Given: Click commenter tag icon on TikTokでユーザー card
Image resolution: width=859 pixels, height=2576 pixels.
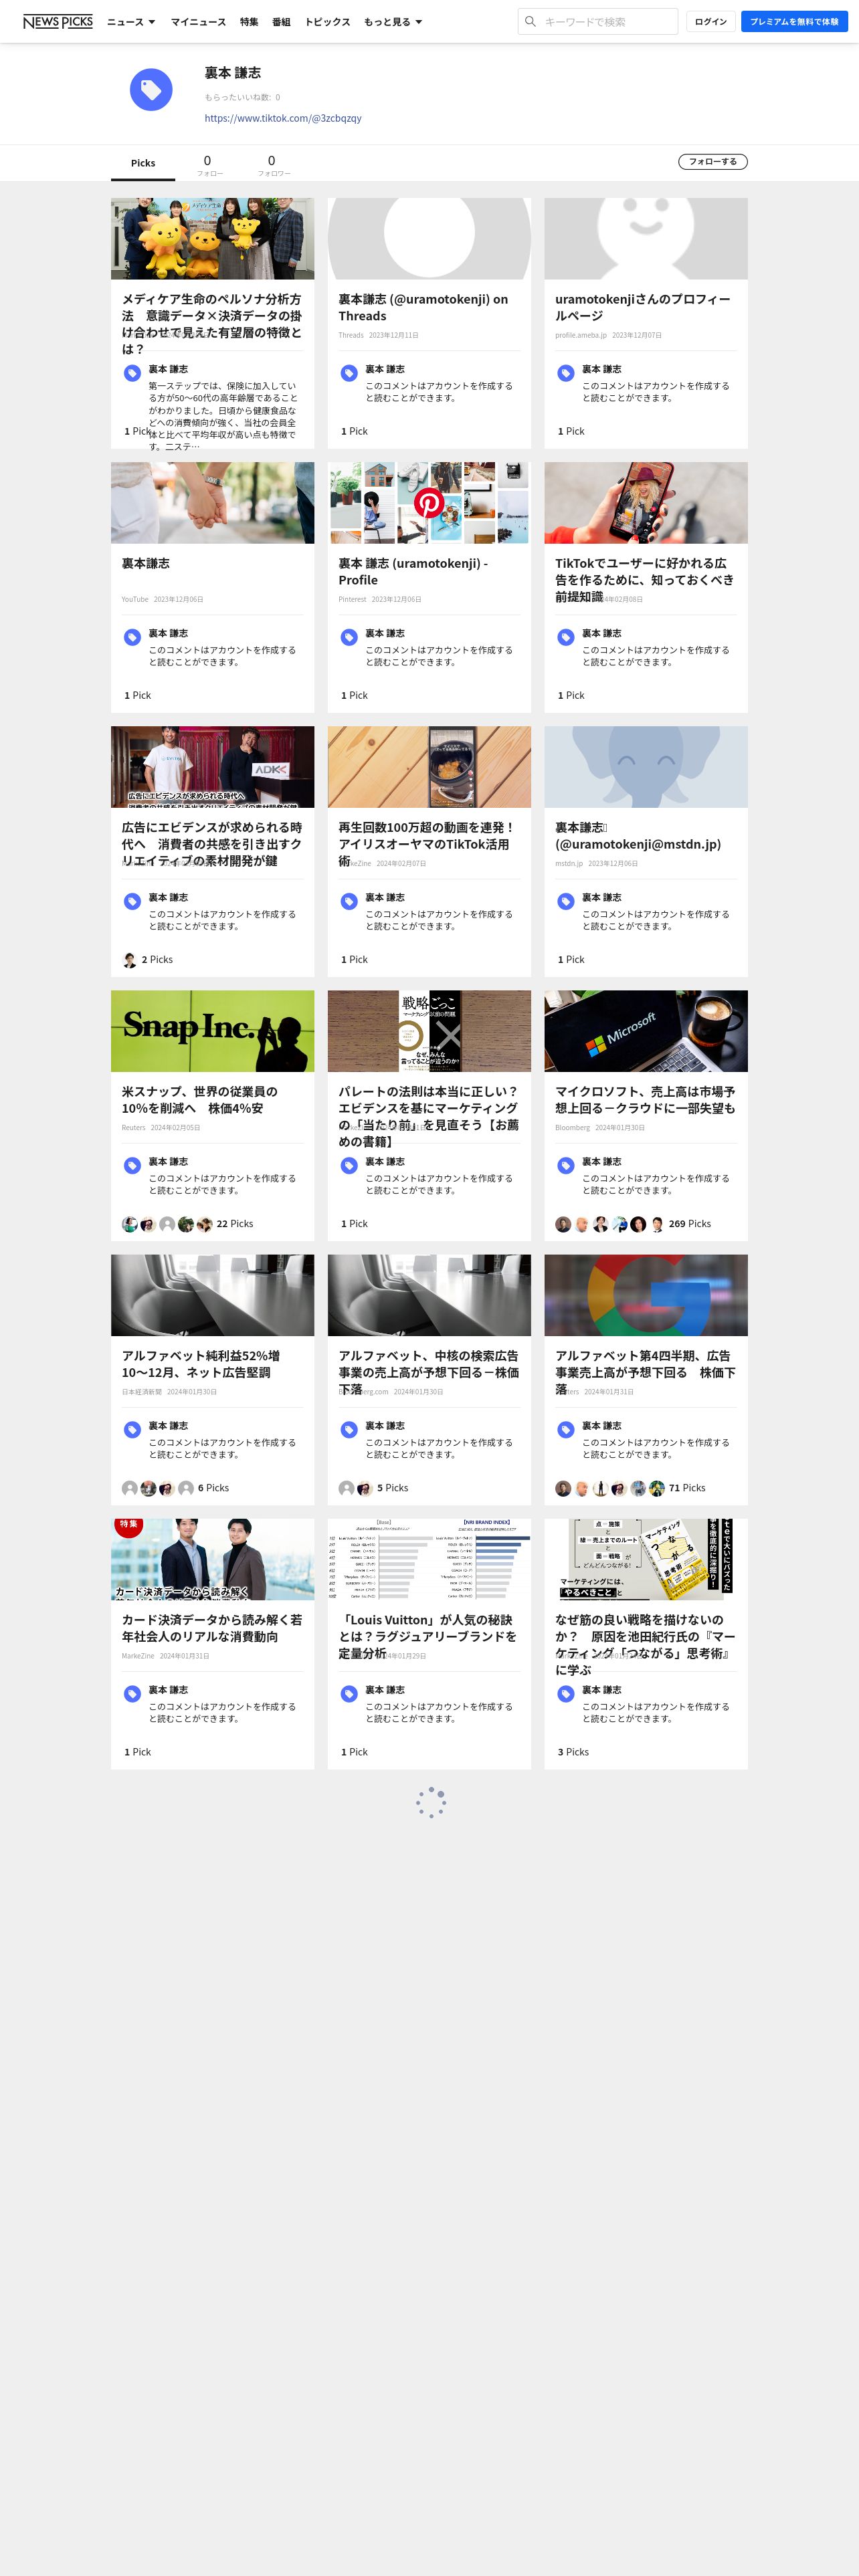Looking at the screenshot, I should pyautogui.click(x=566, y=637).
